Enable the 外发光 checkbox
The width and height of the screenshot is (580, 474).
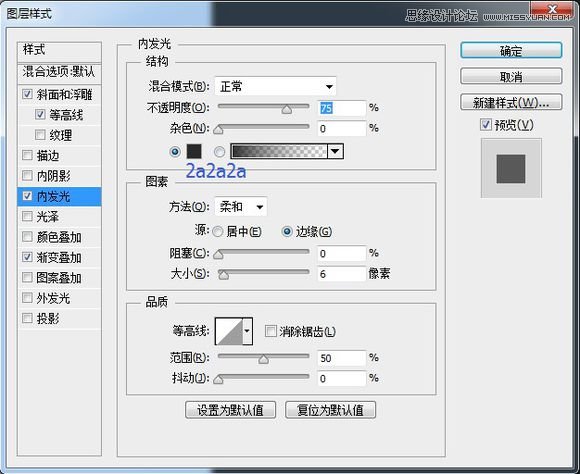tap(27, 297)
